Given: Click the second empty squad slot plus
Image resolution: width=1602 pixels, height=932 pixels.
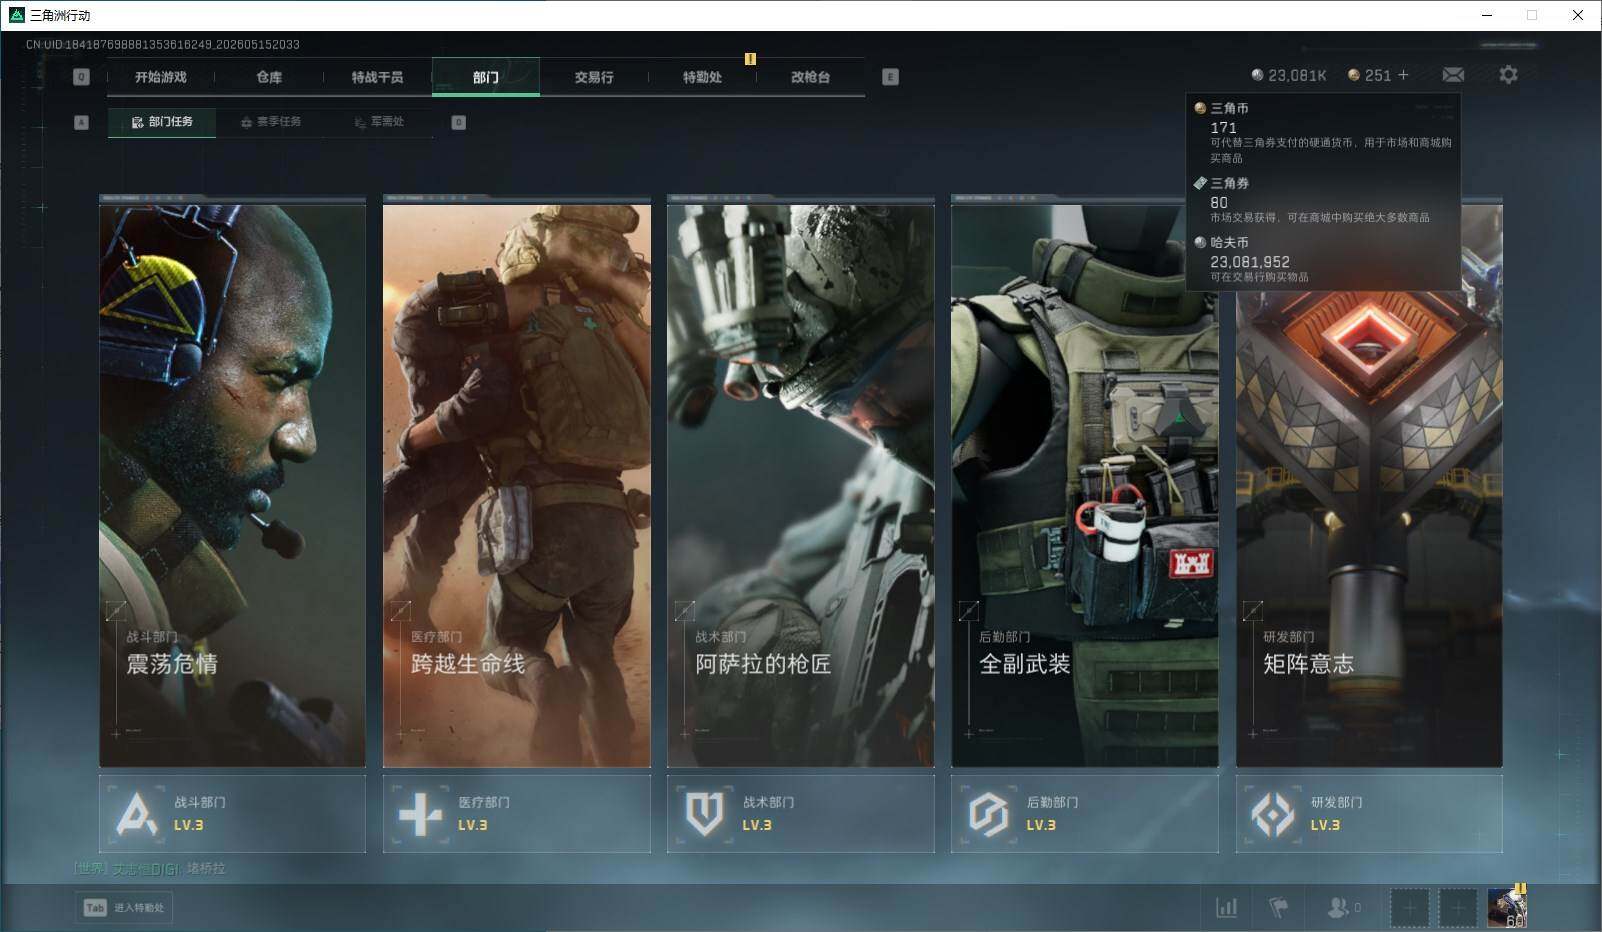Looking at the screenshot, I should click(1458, 908).
